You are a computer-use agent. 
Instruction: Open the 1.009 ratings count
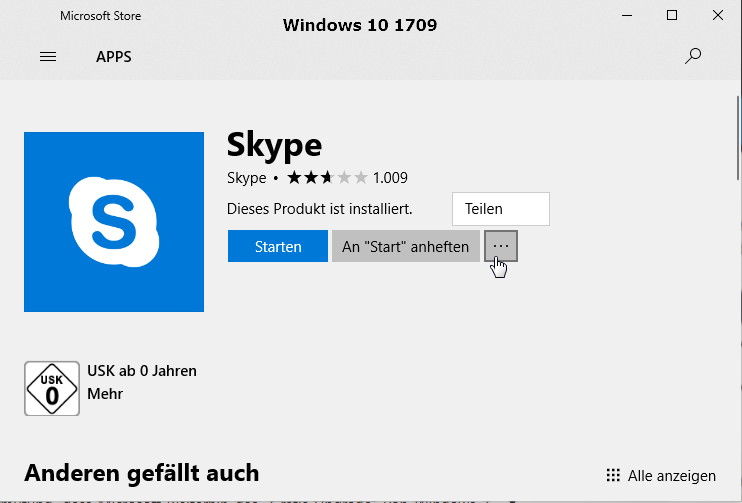click(x=390, y=178)
